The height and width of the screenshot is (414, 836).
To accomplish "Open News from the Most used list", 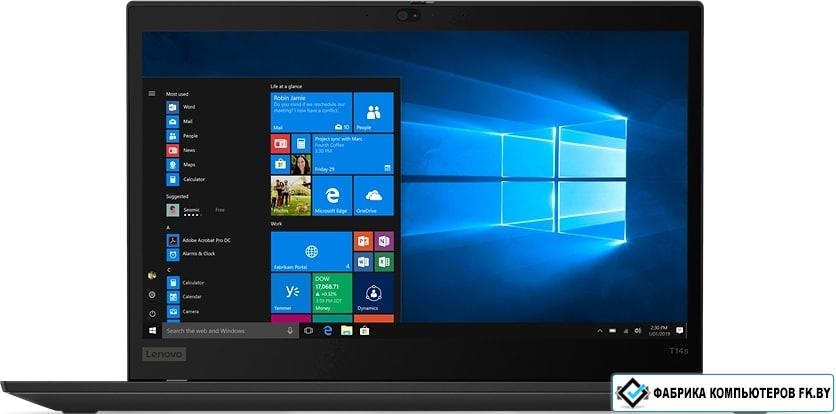I will [x=181, y=150].
